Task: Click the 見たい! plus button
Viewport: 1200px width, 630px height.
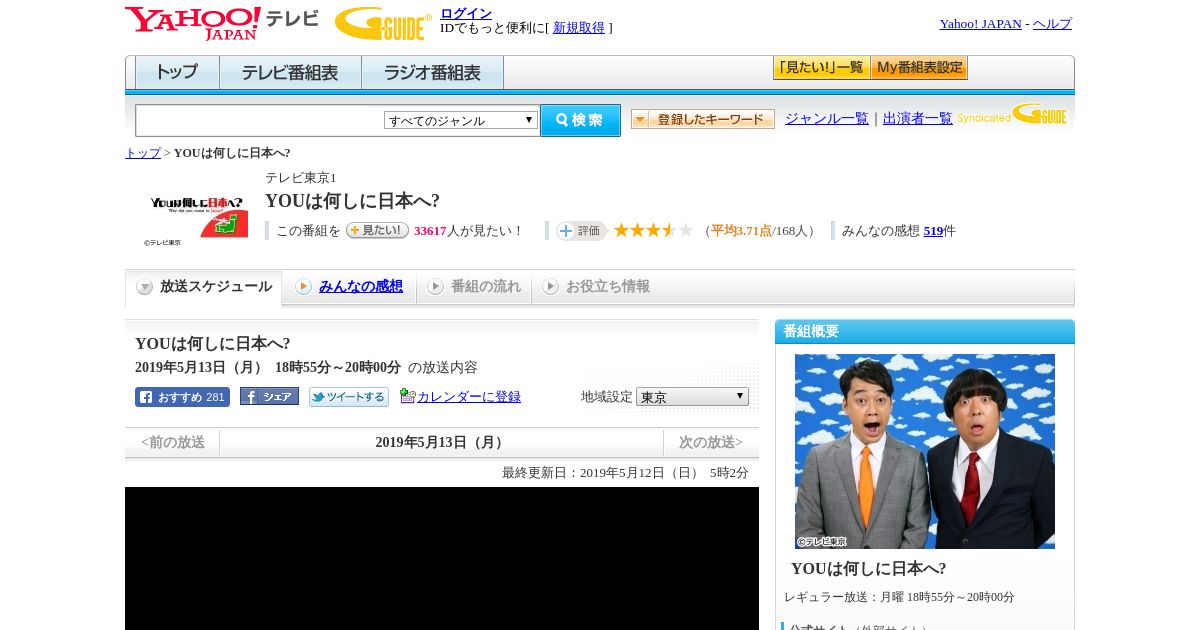Action: [377, 230]
